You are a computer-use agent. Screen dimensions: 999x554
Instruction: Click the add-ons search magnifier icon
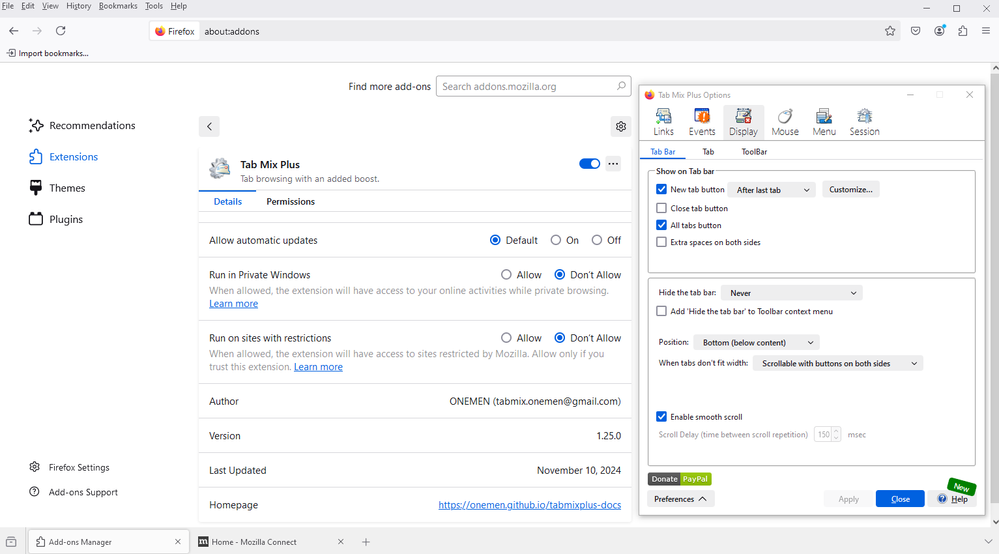[x=621, y=85]
